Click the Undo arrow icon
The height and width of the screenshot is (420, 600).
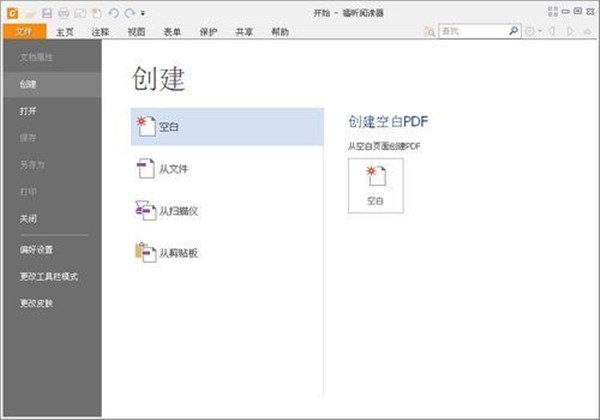(x=113, y=13)
